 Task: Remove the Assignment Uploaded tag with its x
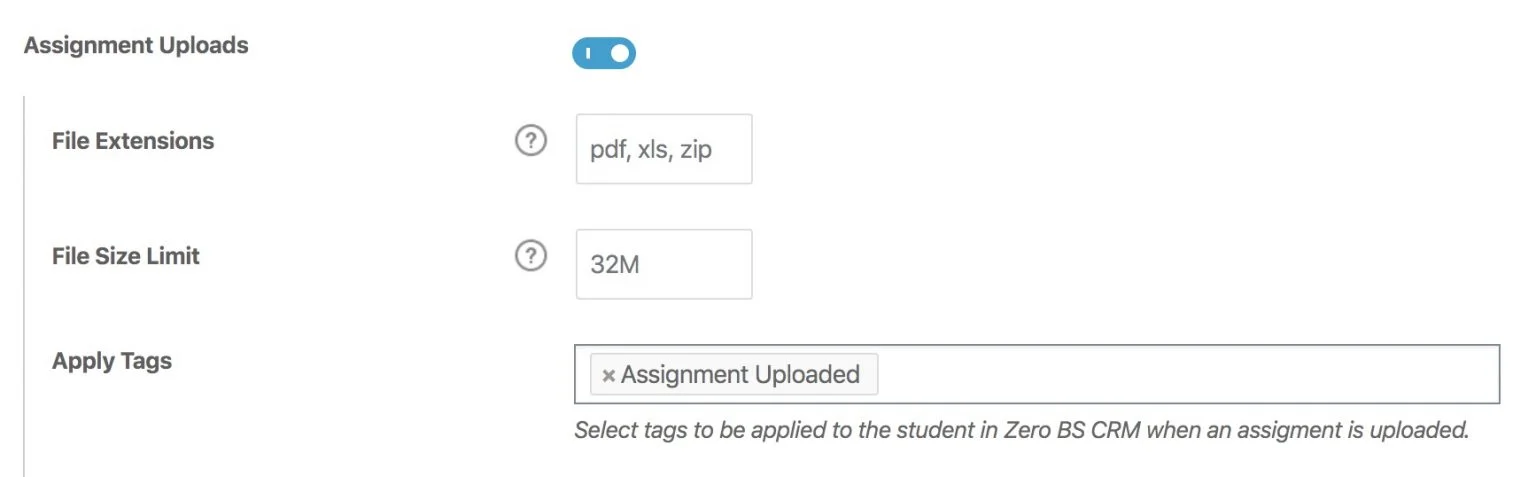point(608,376)
